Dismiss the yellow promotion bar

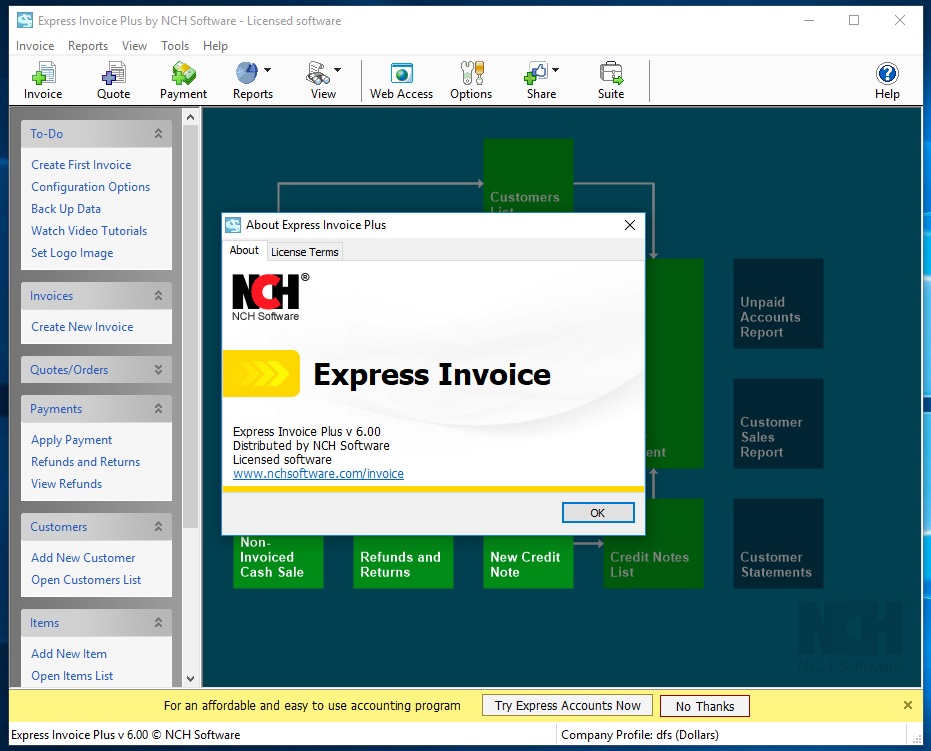(x=908, y=705)
